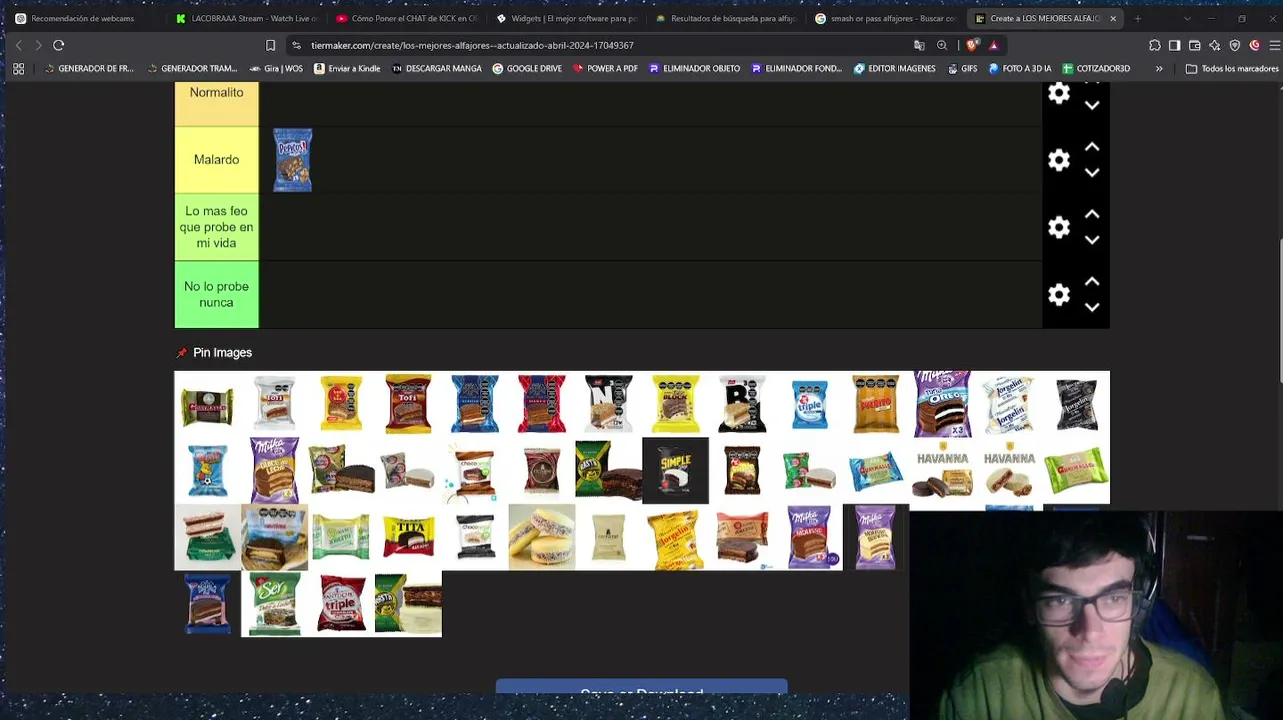Select the 'Tita' alfajor image
This screenshot has height=720, width=1283.
[x=408, y=537]
